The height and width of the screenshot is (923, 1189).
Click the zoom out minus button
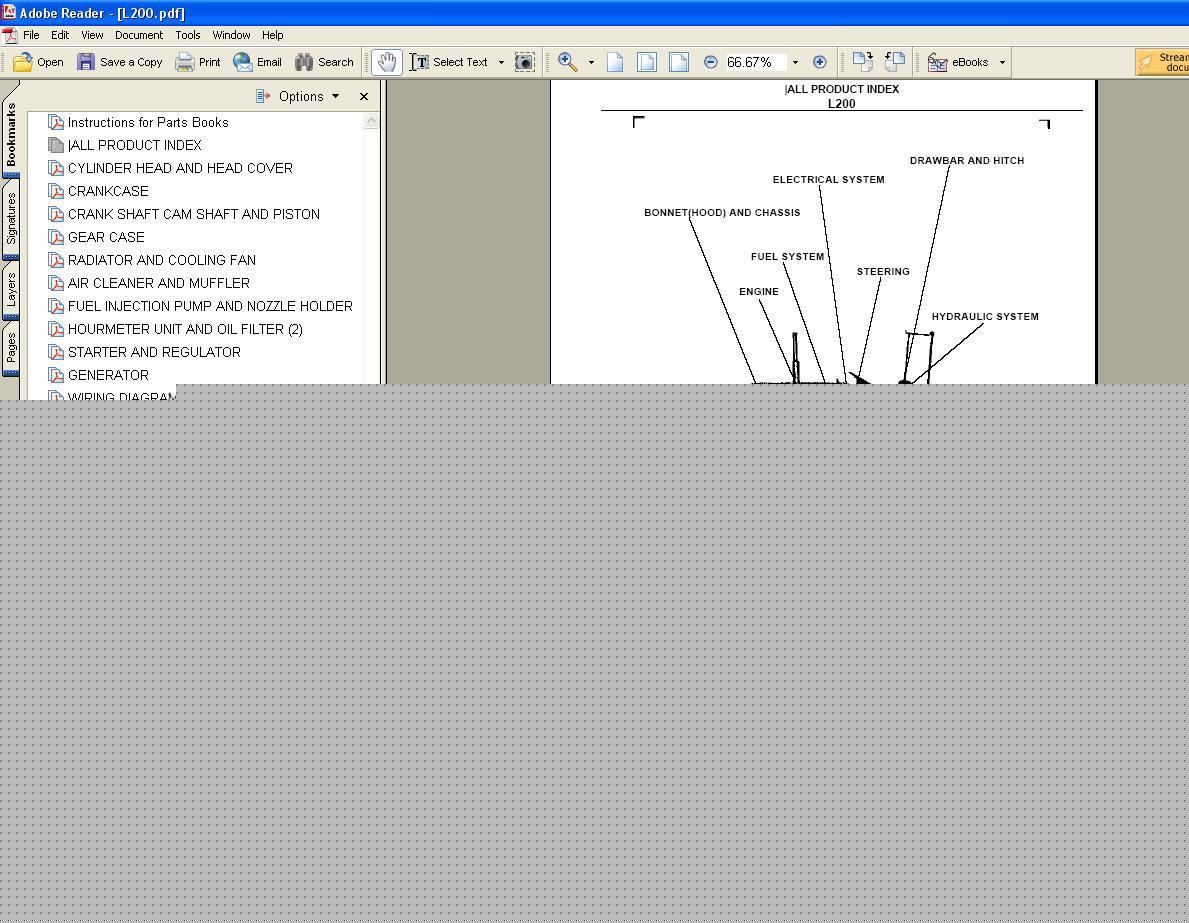pos(711,62)
